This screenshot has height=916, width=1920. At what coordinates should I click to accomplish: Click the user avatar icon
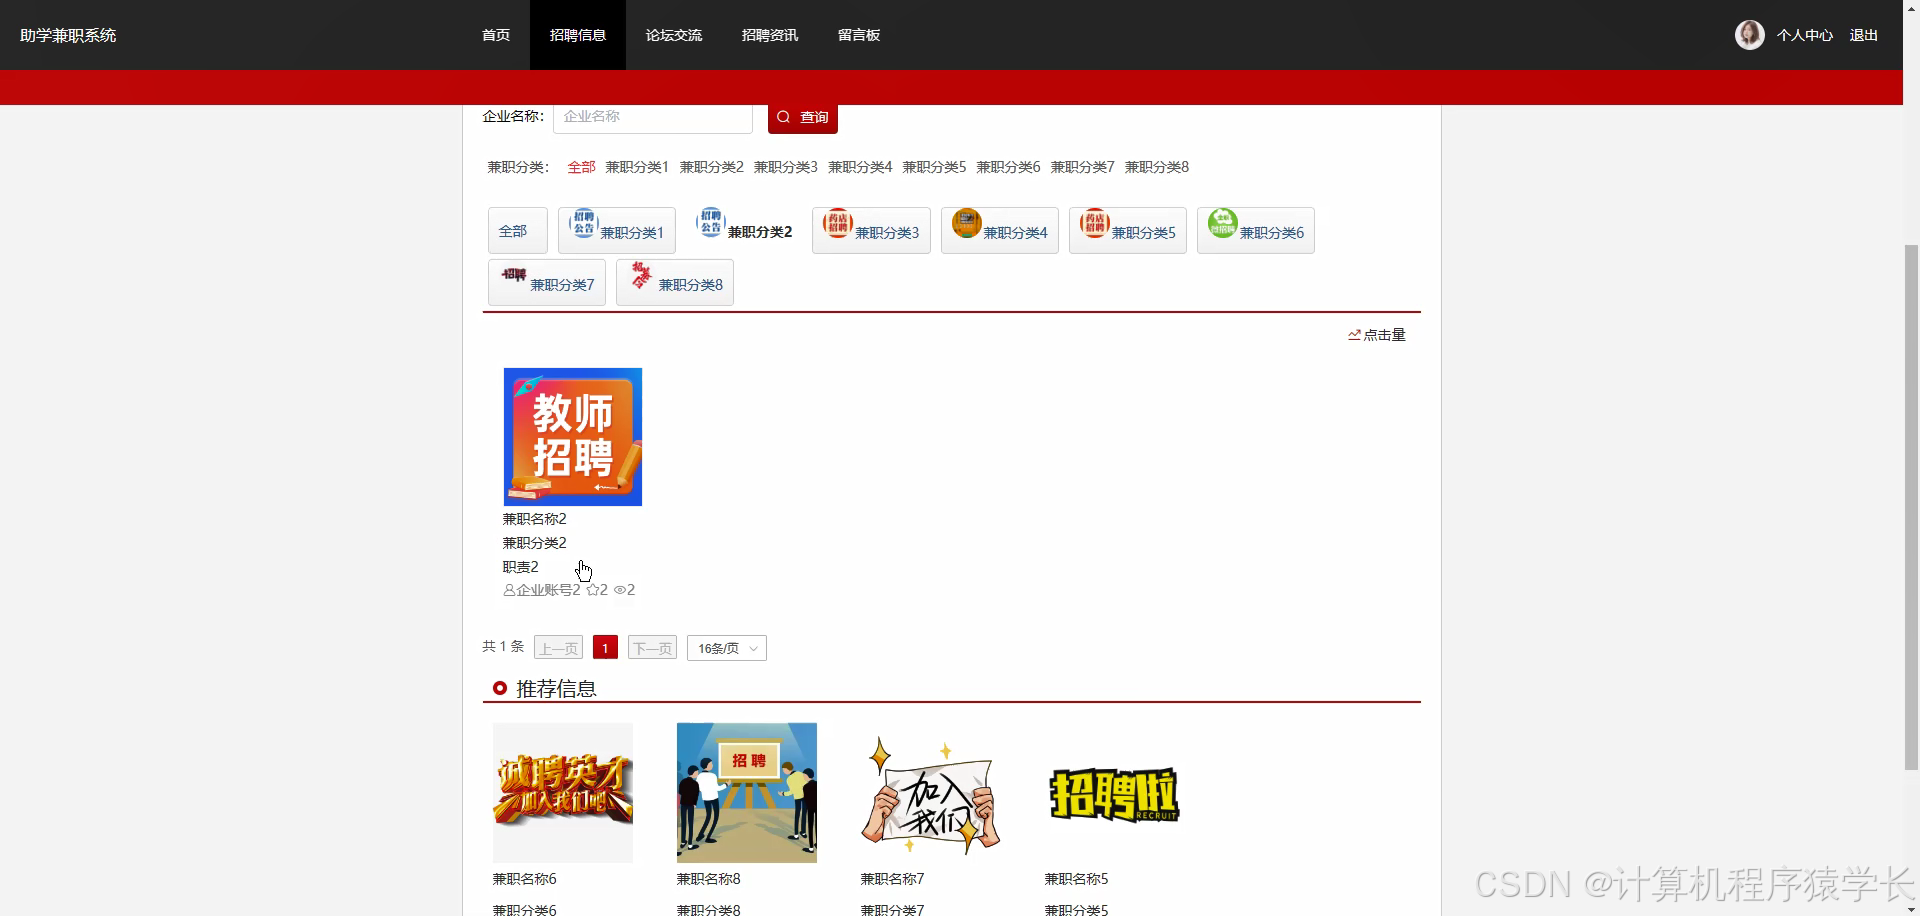click(1749, 35)
